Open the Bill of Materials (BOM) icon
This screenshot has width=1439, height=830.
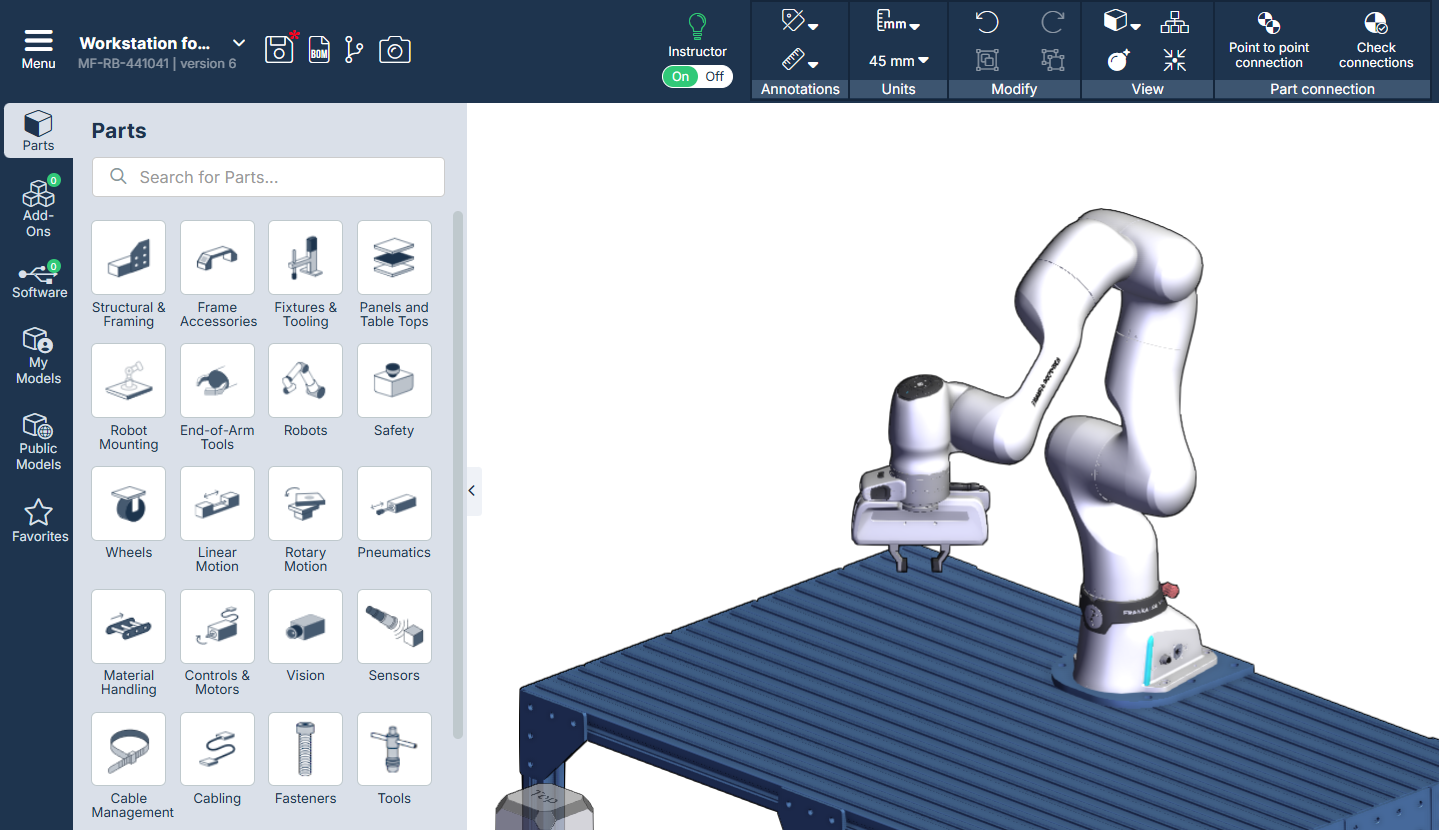pos(318,49)
